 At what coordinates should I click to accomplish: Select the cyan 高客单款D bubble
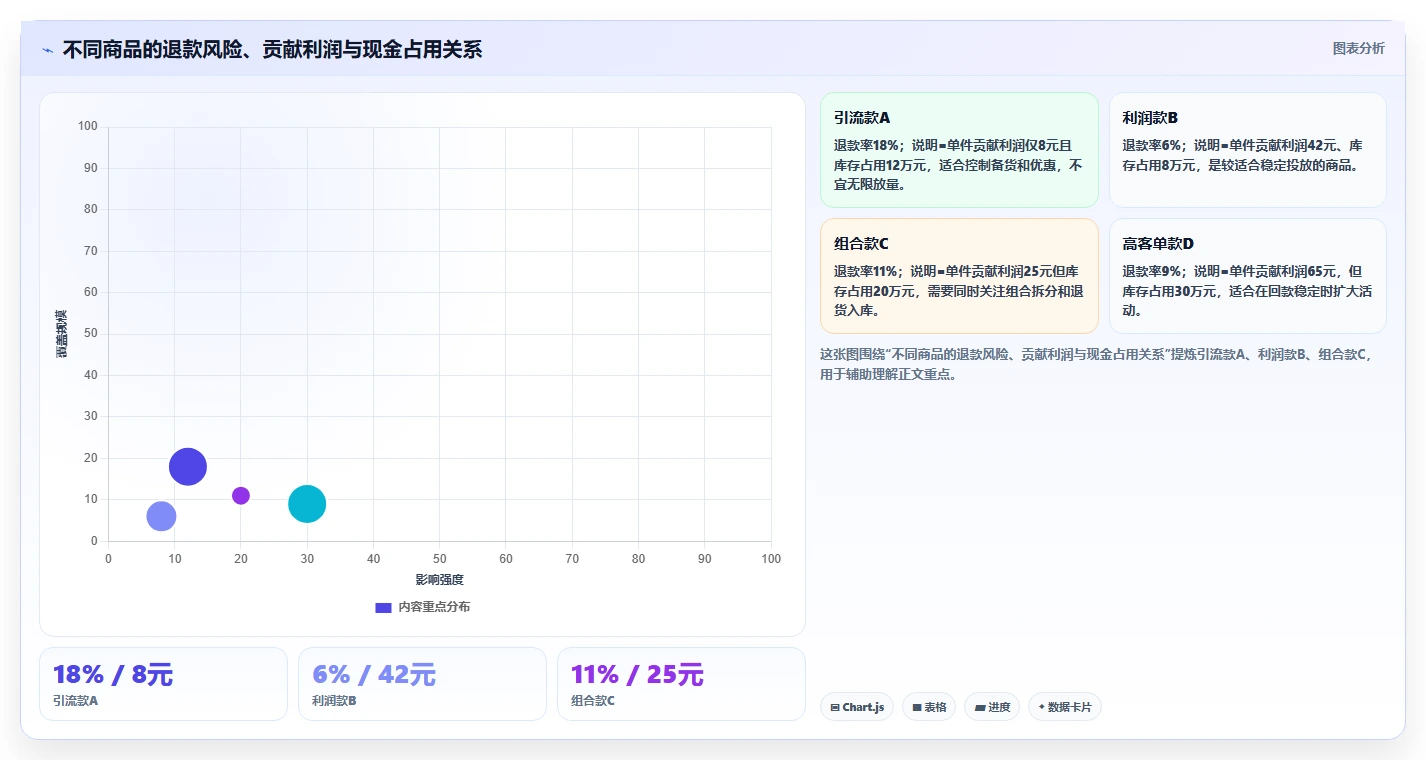[x=307, y=504]
